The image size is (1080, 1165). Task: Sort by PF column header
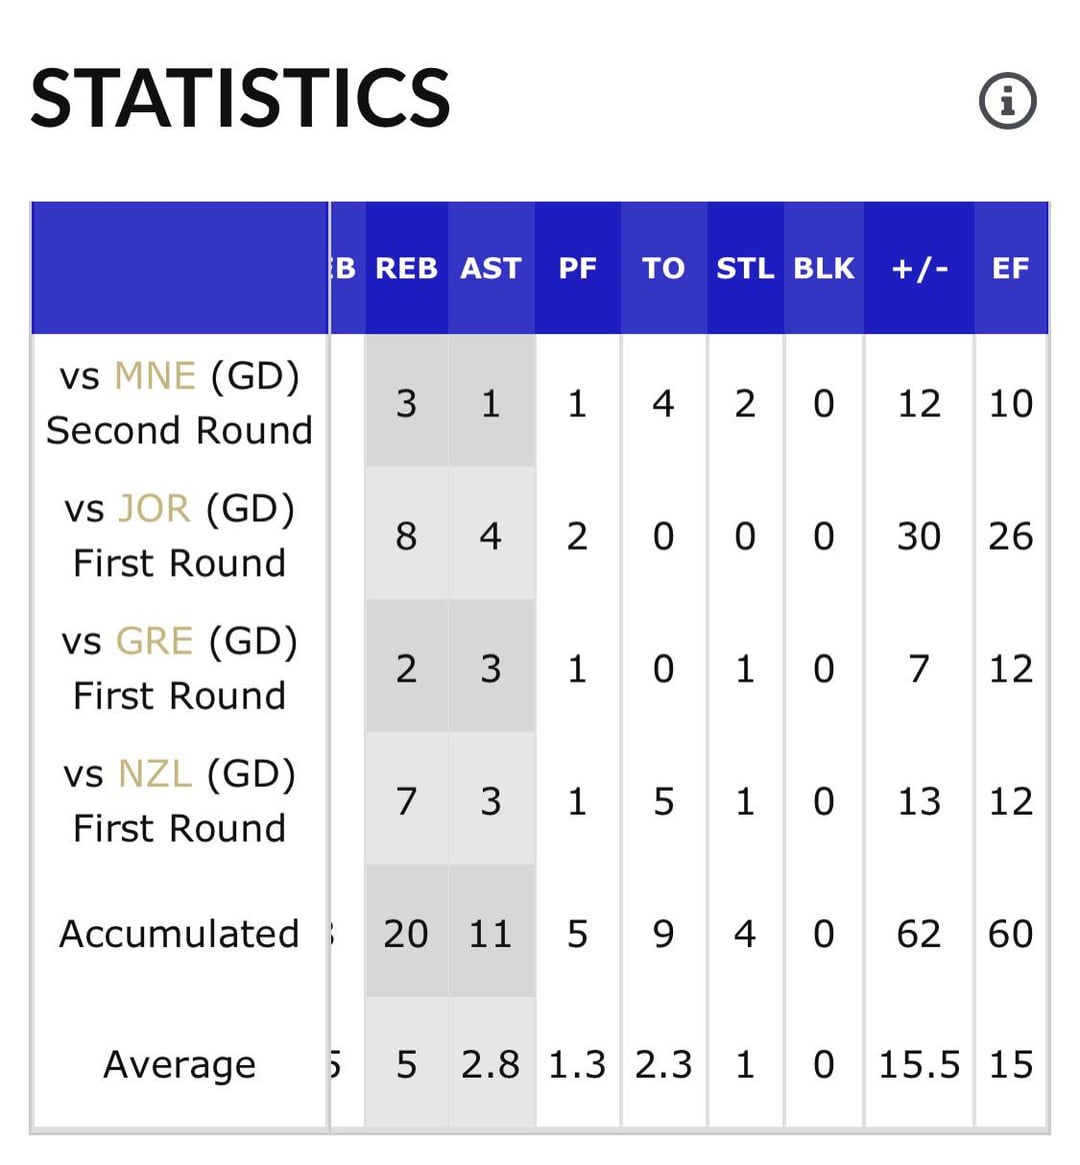[x=577, y=268]
